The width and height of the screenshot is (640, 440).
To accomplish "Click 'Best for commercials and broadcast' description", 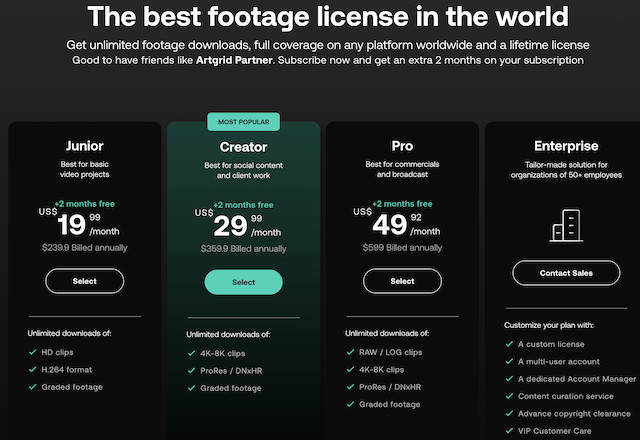I will [x=402, y=169].
